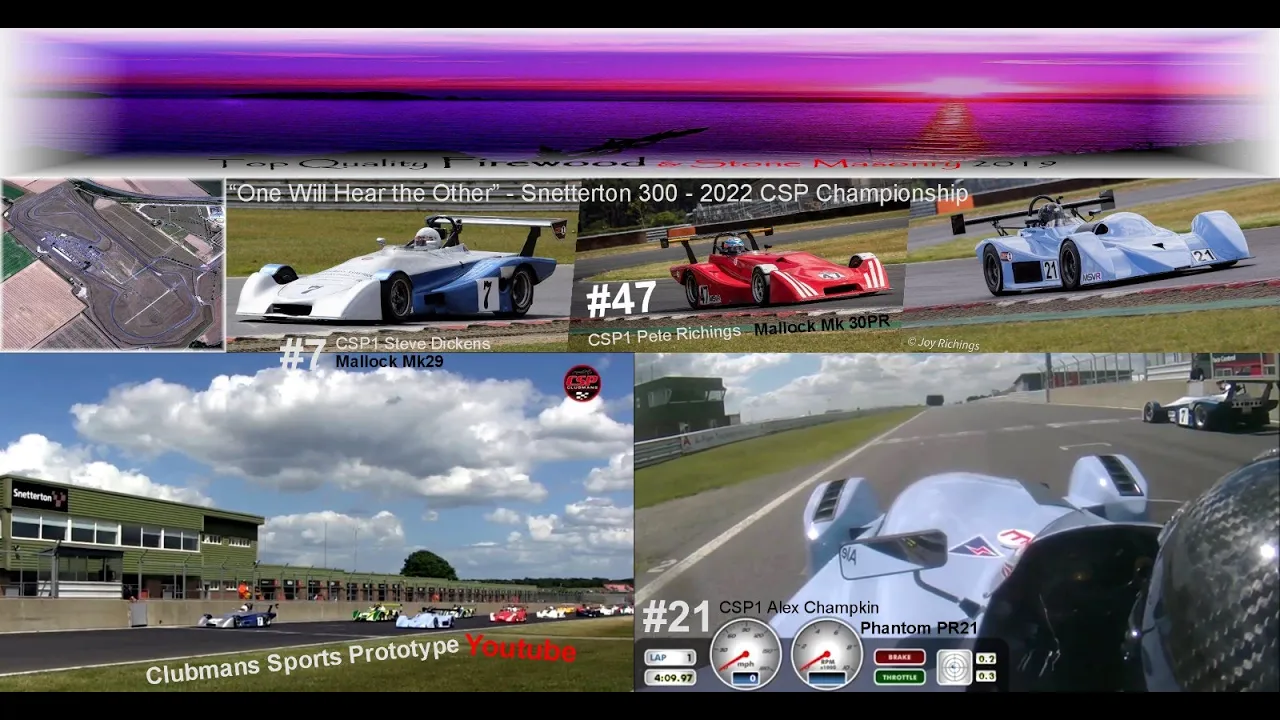Click the G-force target indicator

[954, 667]
